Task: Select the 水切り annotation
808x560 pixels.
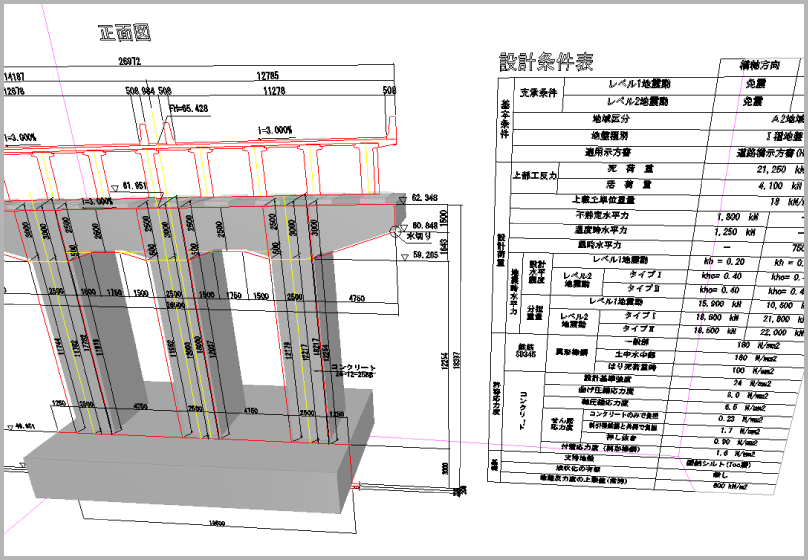Action: 419,236
